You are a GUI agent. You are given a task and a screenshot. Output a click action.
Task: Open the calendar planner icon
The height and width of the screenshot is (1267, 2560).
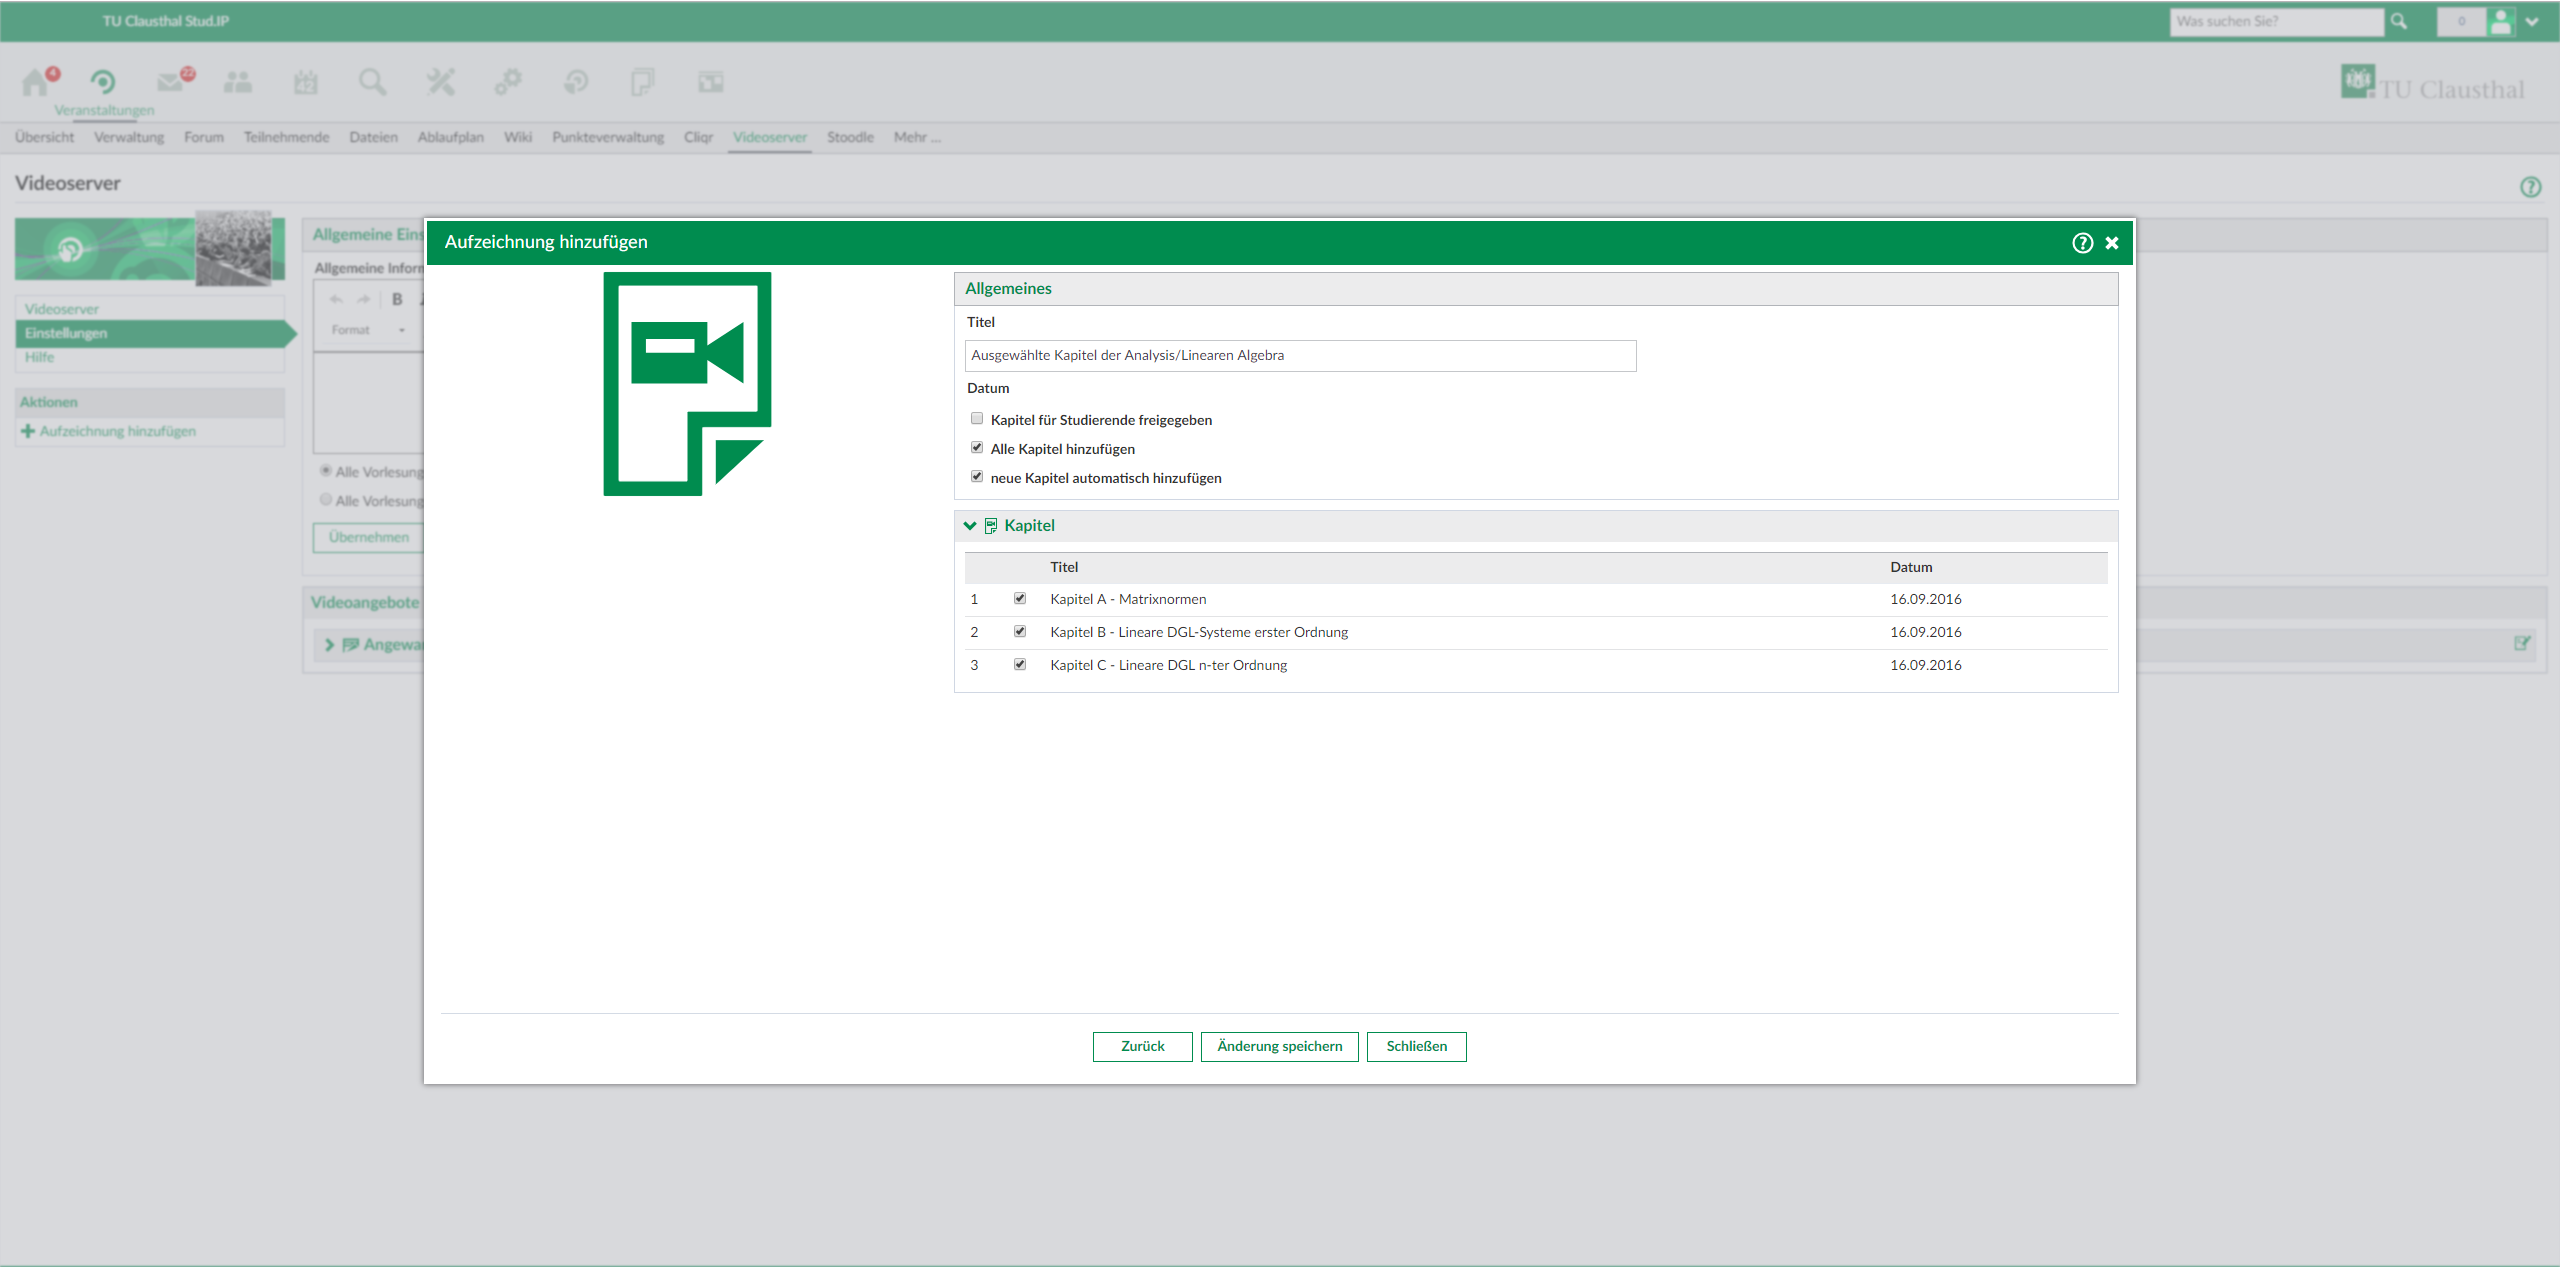pyautogui.click(x=306, y=82)
